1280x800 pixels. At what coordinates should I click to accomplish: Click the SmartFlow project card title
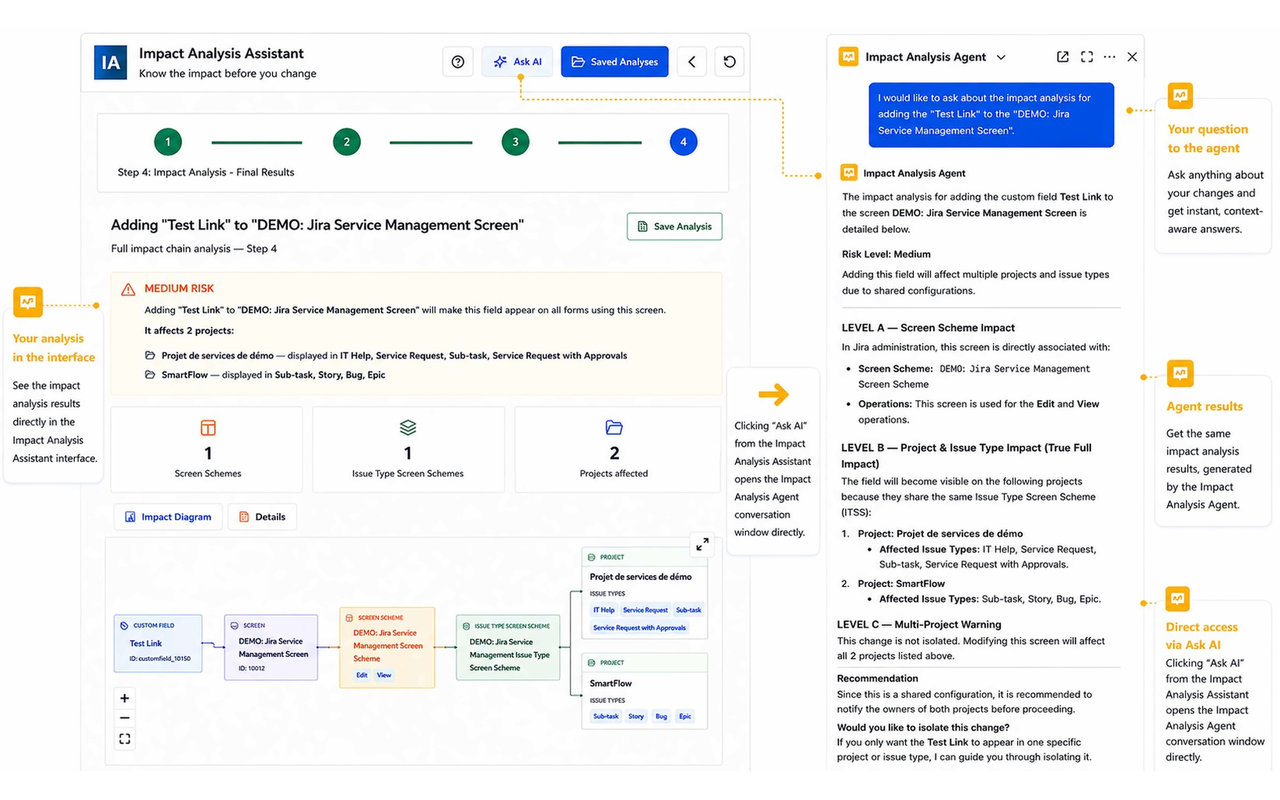click(x=611, y=683)
